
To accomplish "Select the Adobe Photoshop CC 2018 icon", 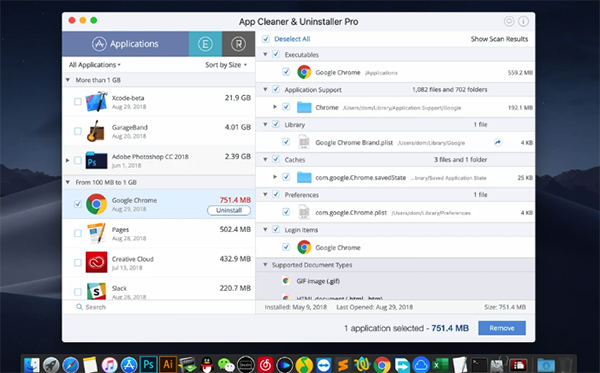I will pyautogui.click(x=96, y=160).
